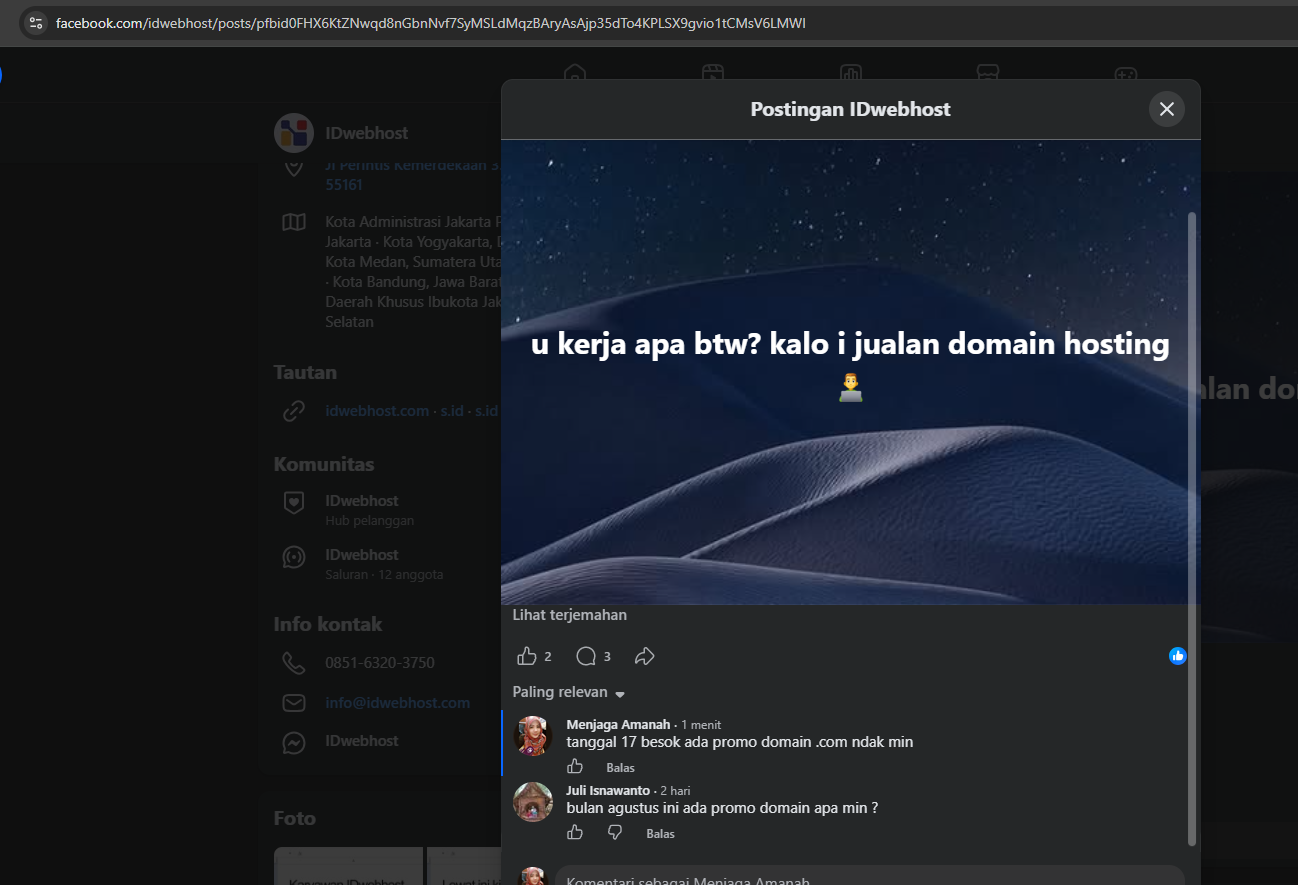Like Menjaga Amanah's comment
Viewport: 1298px width, 885px height.
point(575,767)
